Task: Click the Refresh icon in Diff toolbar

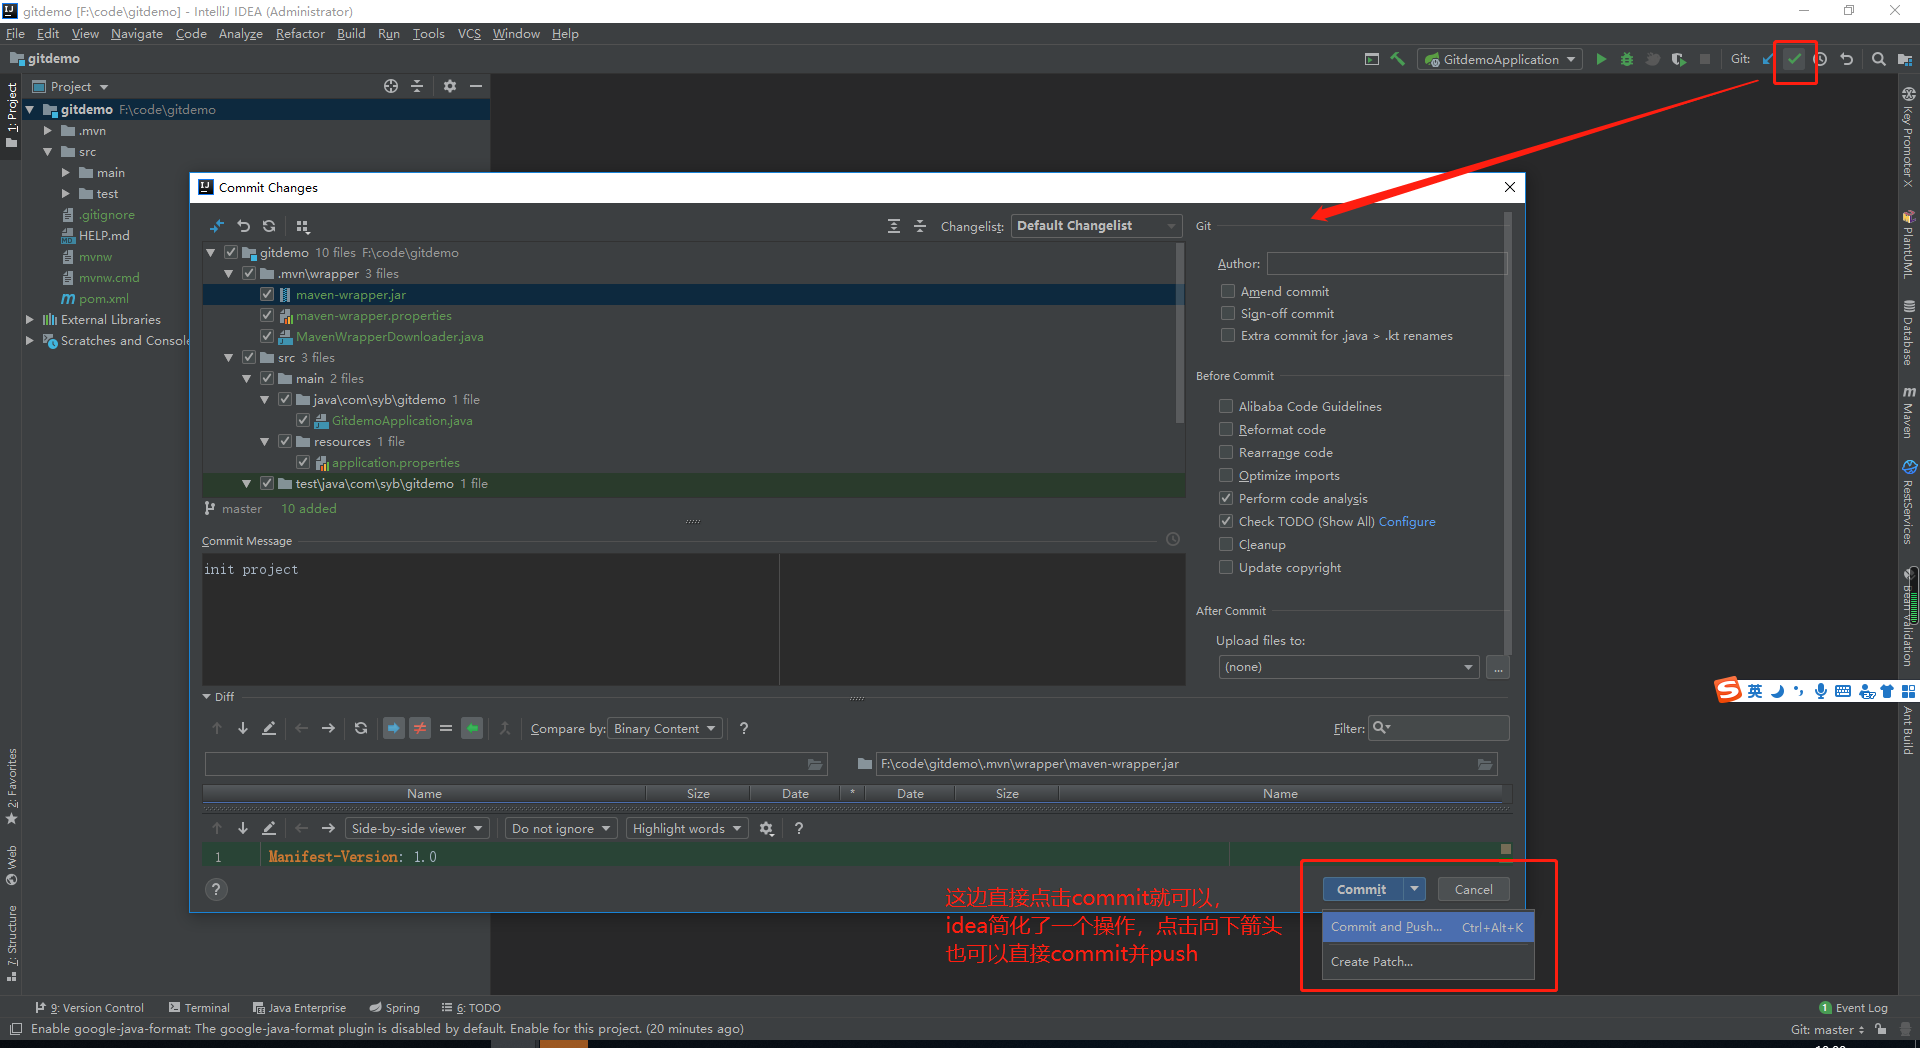Action: point(361,728)
